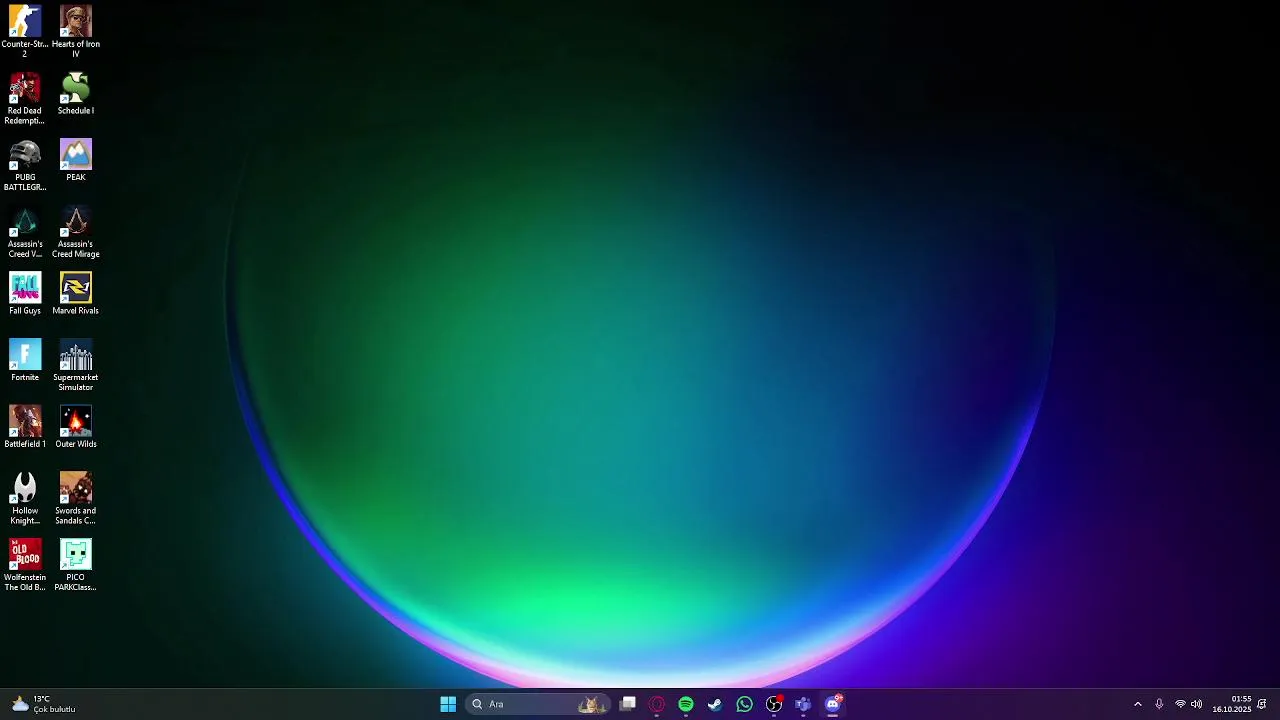Select the Outer Wilds desktop icon

point(76,427)
